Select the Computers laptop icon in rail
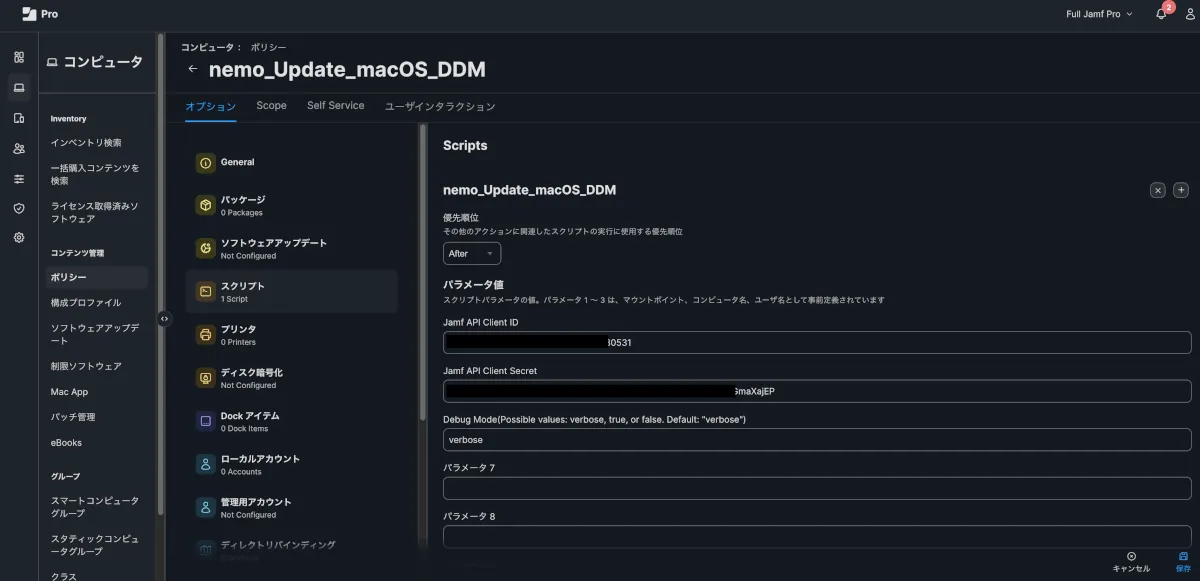1200x581 pixels. [x=18, y=88]
